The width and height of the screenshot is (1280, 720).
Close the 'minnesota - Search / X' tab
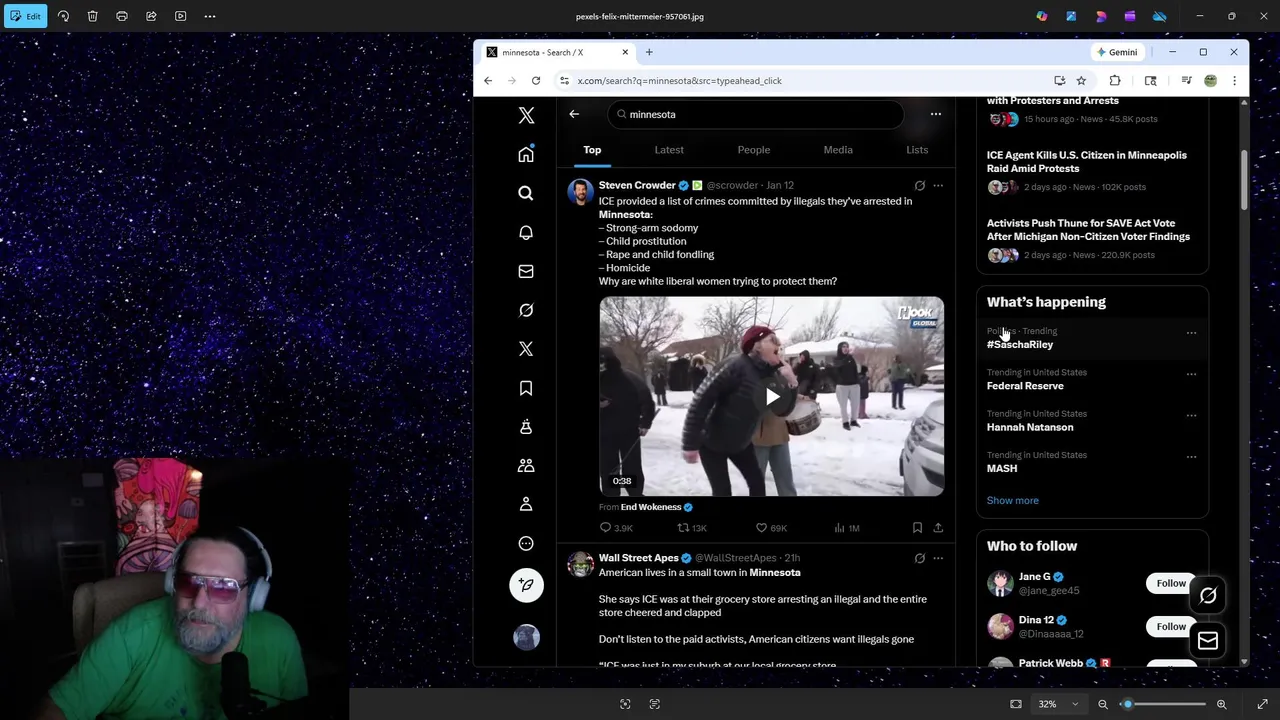625,52
